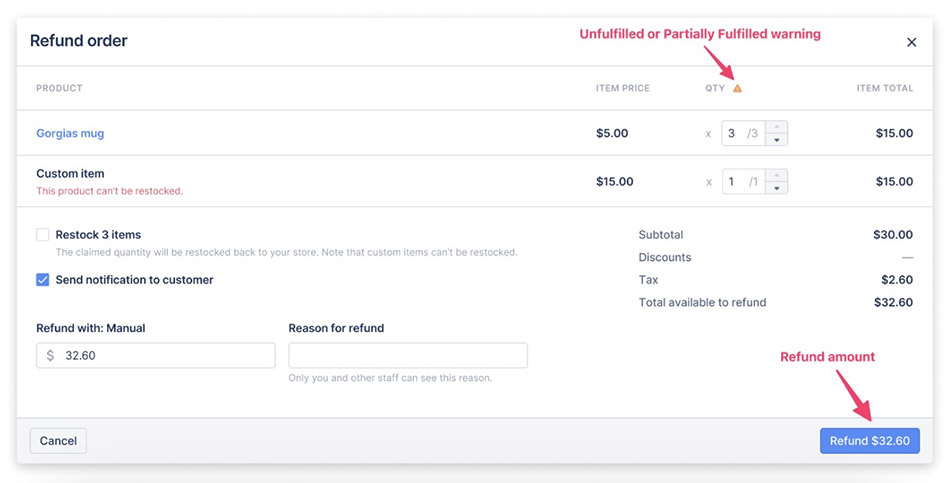The image size is (950, 483).
Task: Cancel the refund order
Action: coord(58,441)
